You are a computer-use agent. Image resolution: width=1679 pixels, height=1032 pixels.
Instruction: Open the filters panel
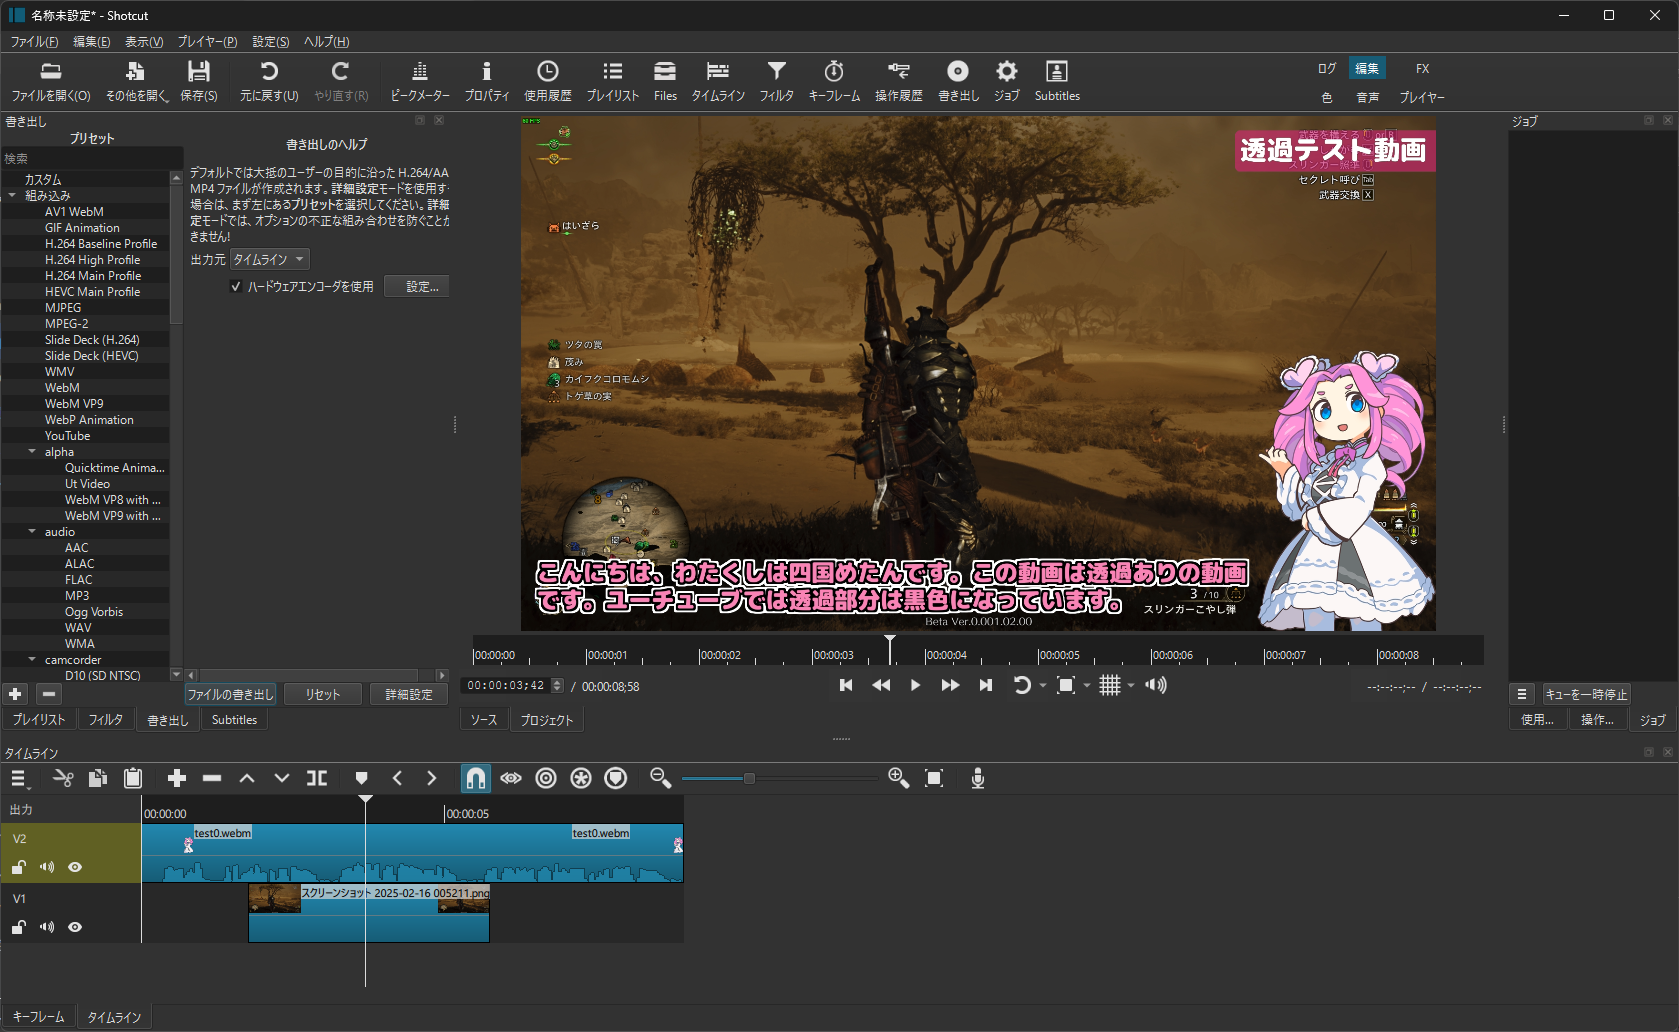tap(777, 80)
